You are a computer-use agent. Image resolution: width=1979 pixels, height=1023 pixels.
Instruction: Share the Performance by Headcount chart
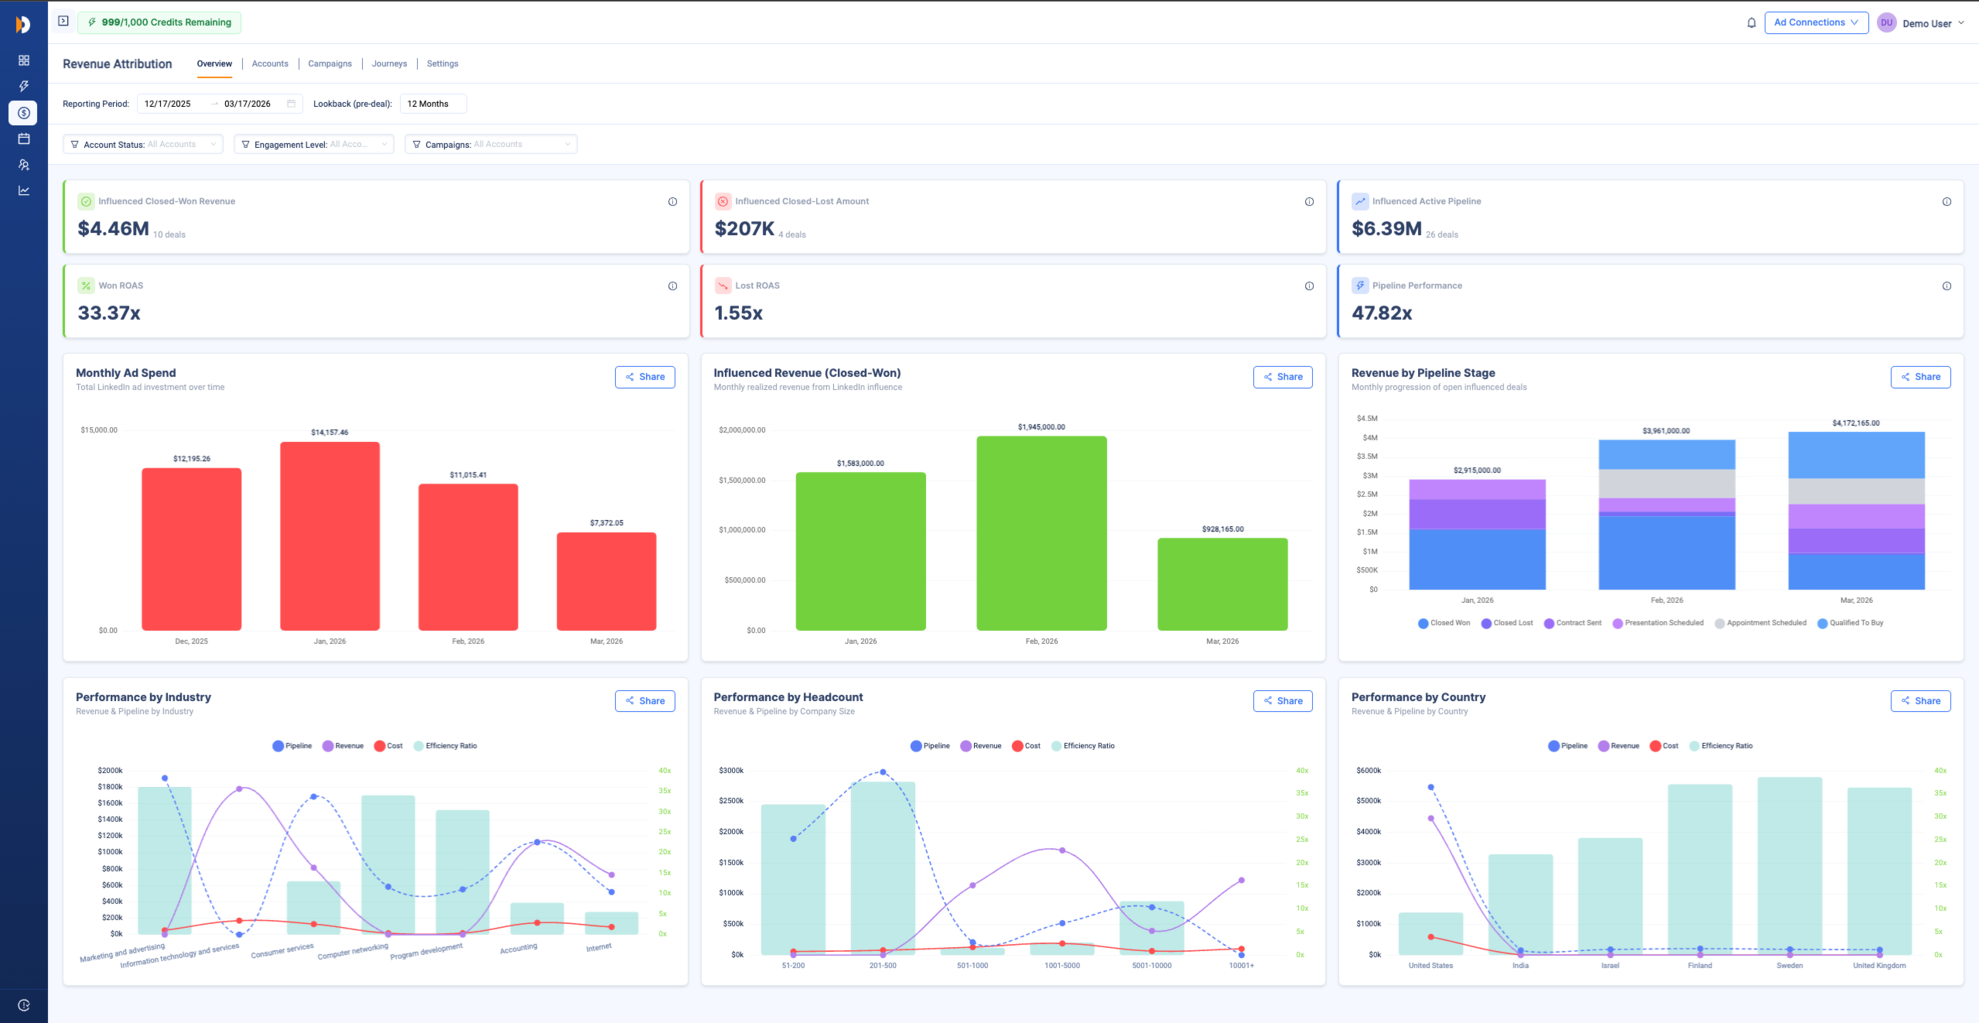1282,701
